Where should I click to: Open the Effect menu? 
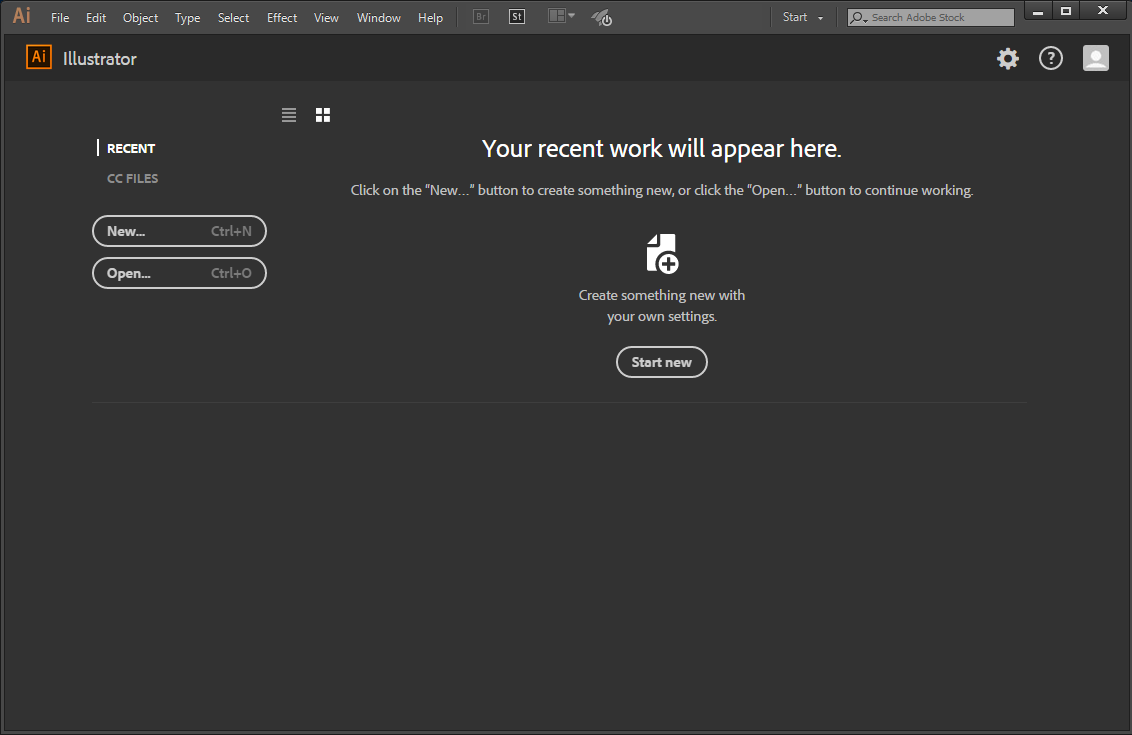[282, 17]
